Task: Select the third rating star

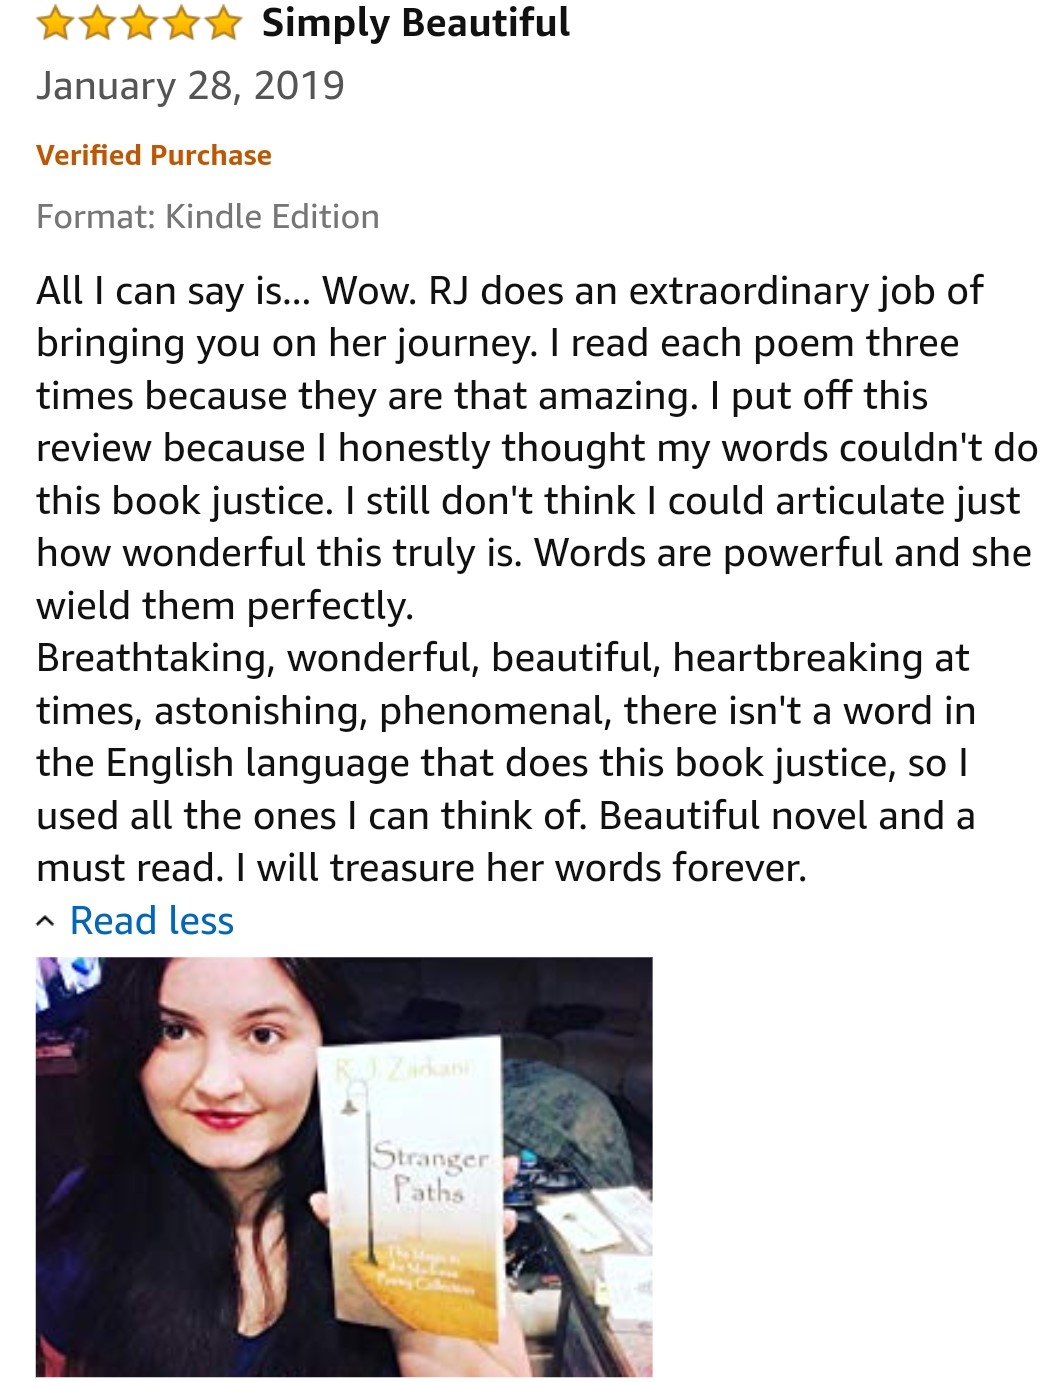Action: (139, 23)
